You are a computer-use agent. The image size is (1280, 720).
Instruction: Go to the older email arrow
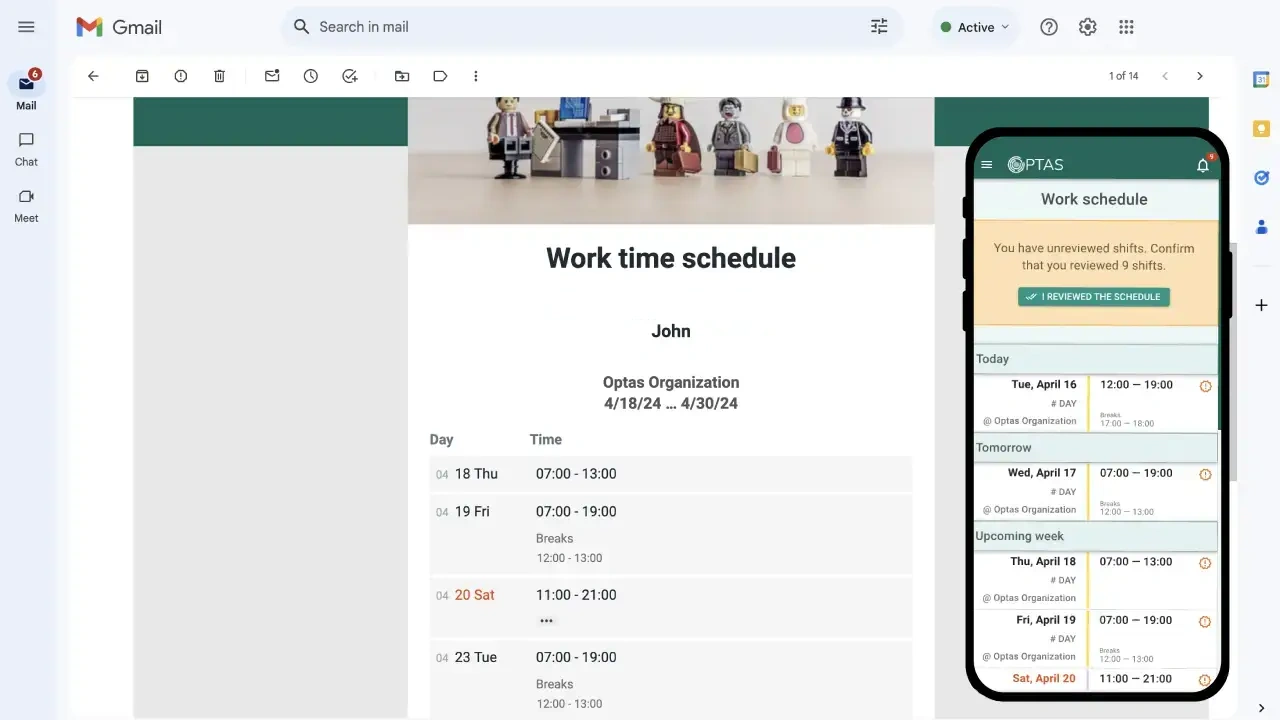(x=1200, y=76)
